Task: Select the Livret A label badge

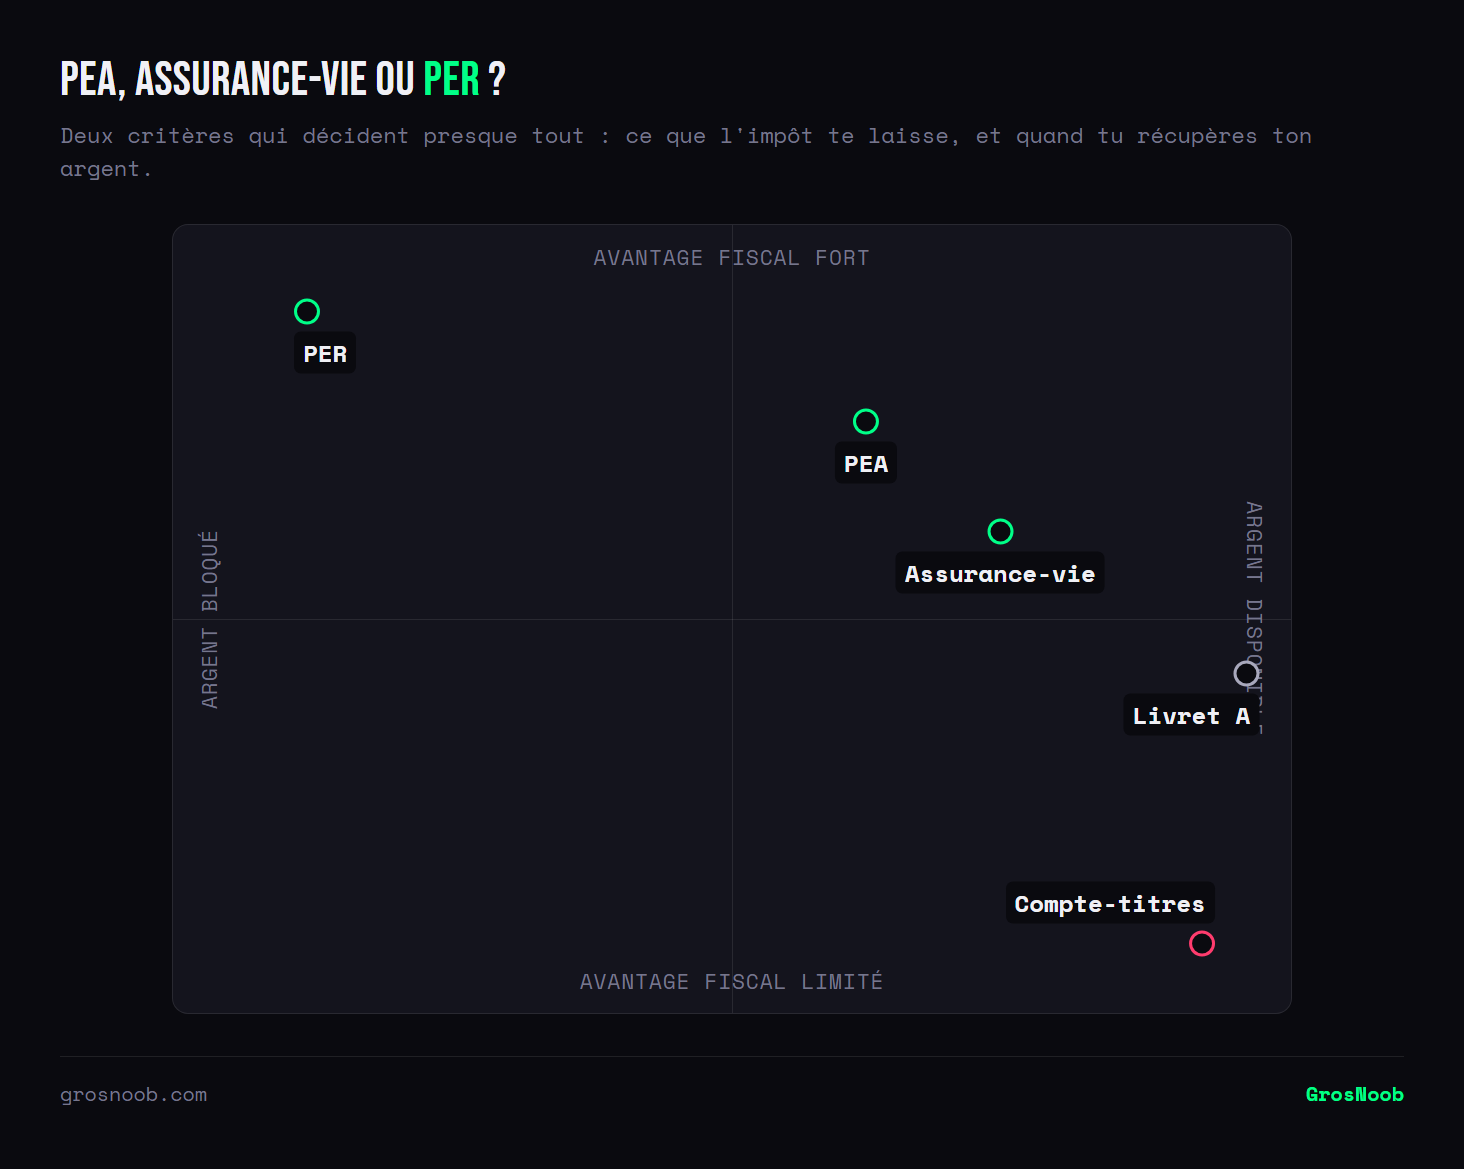Action: coord(1191,716)
